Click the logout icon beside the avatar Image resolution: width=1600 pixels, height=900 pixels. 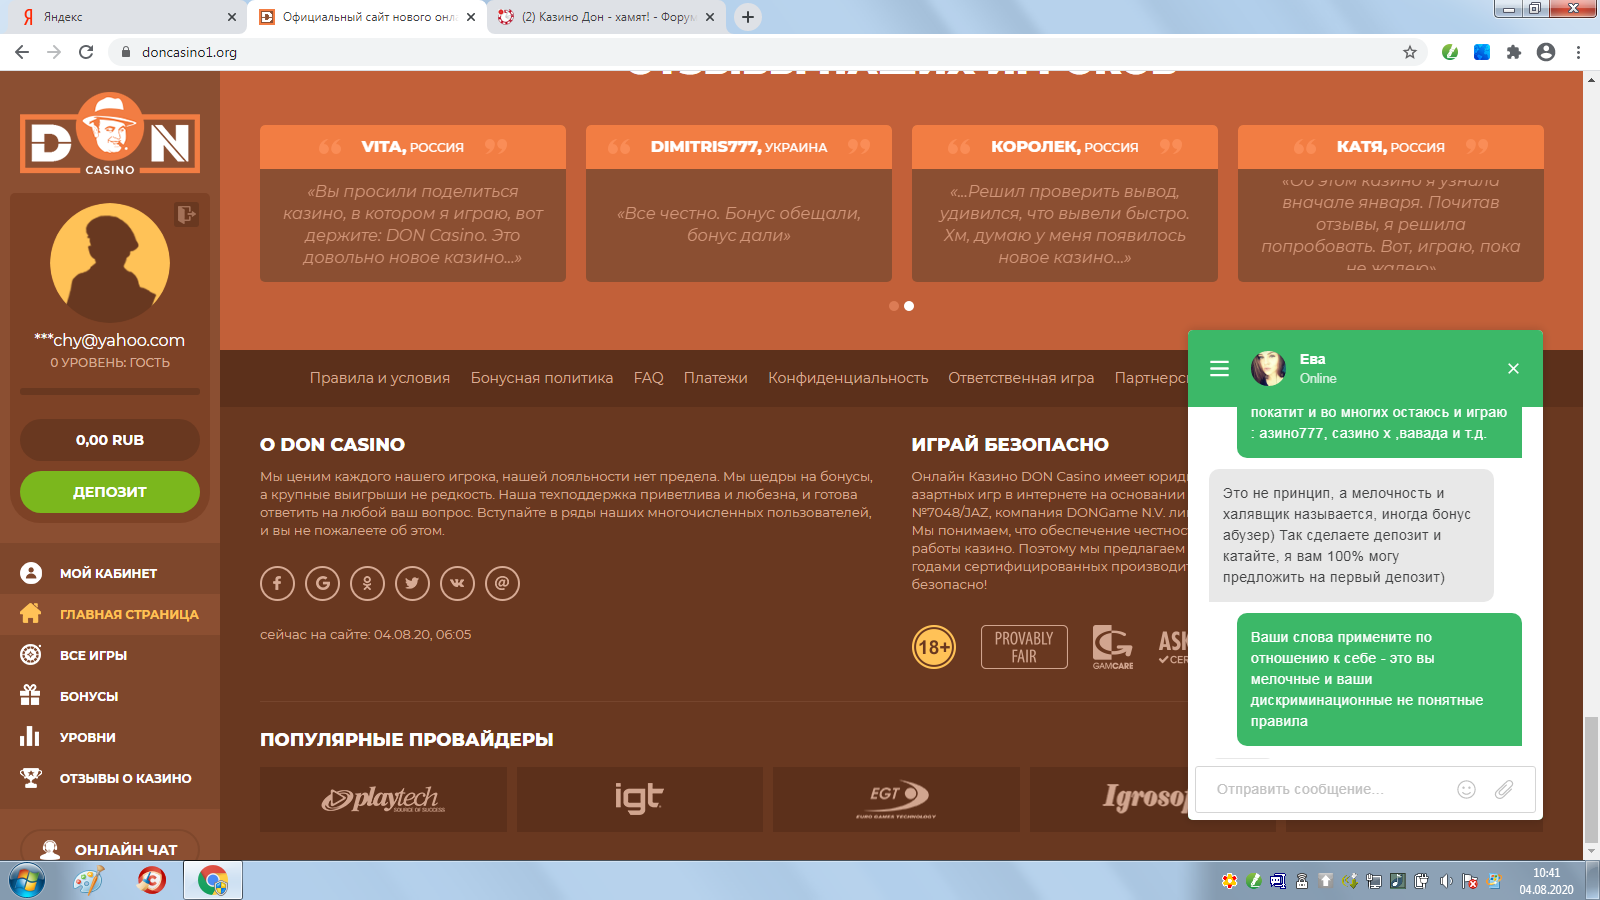pos(186,214)
